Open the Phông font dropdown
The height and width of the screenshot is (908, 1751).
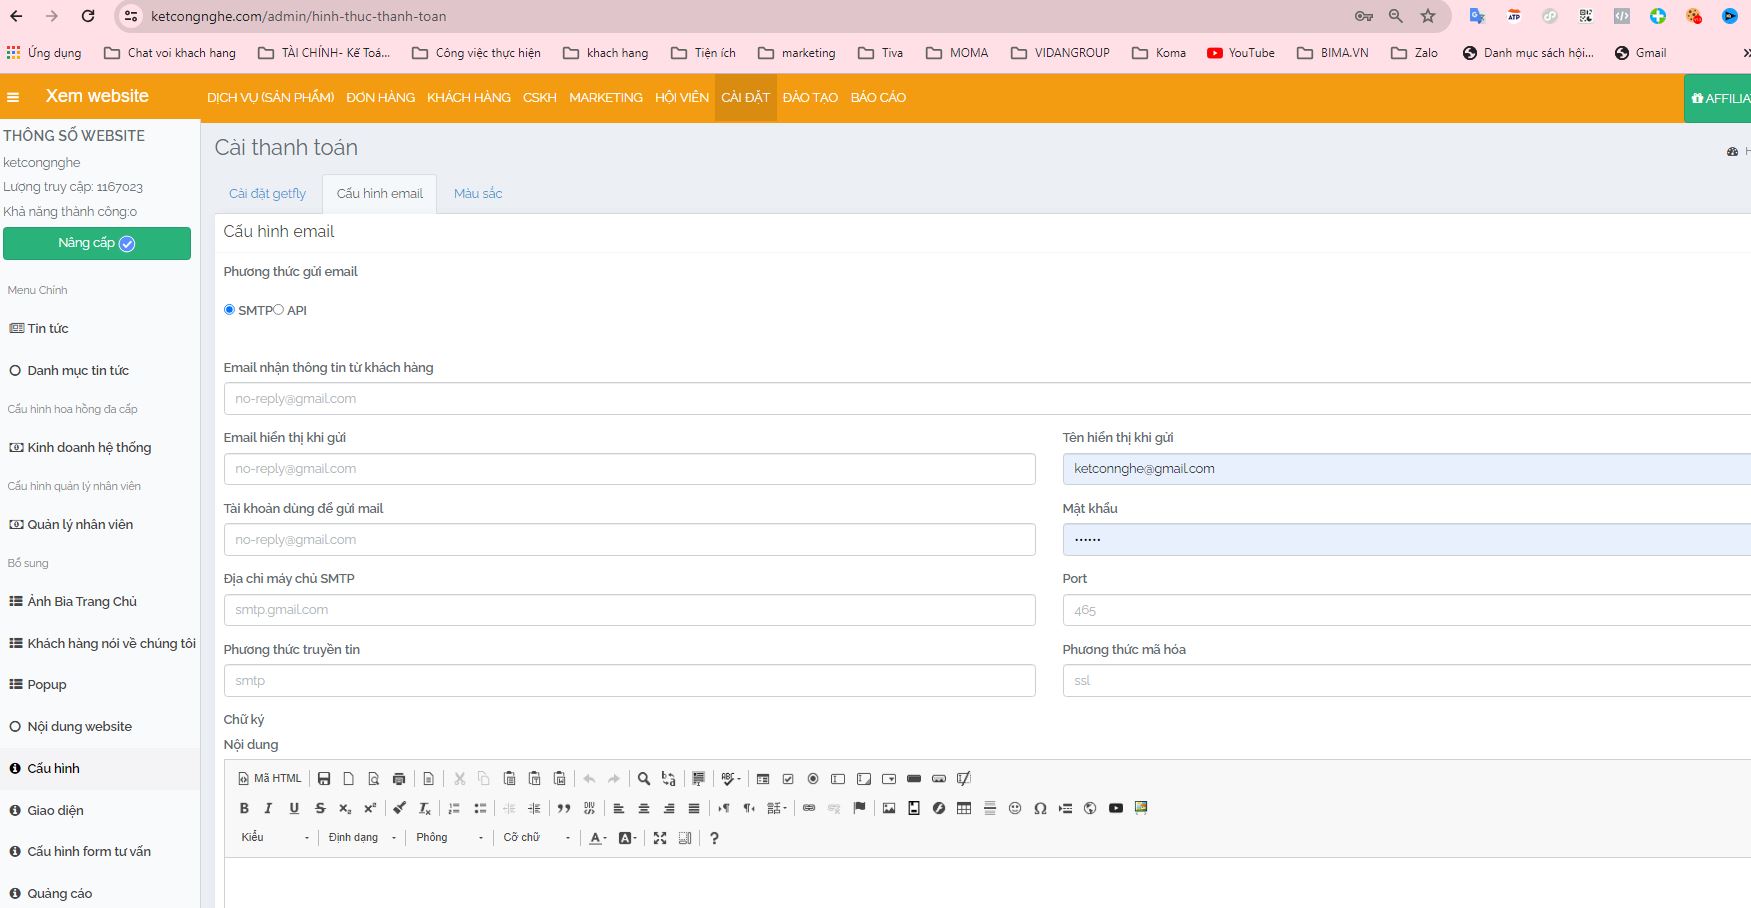point(449,838)
